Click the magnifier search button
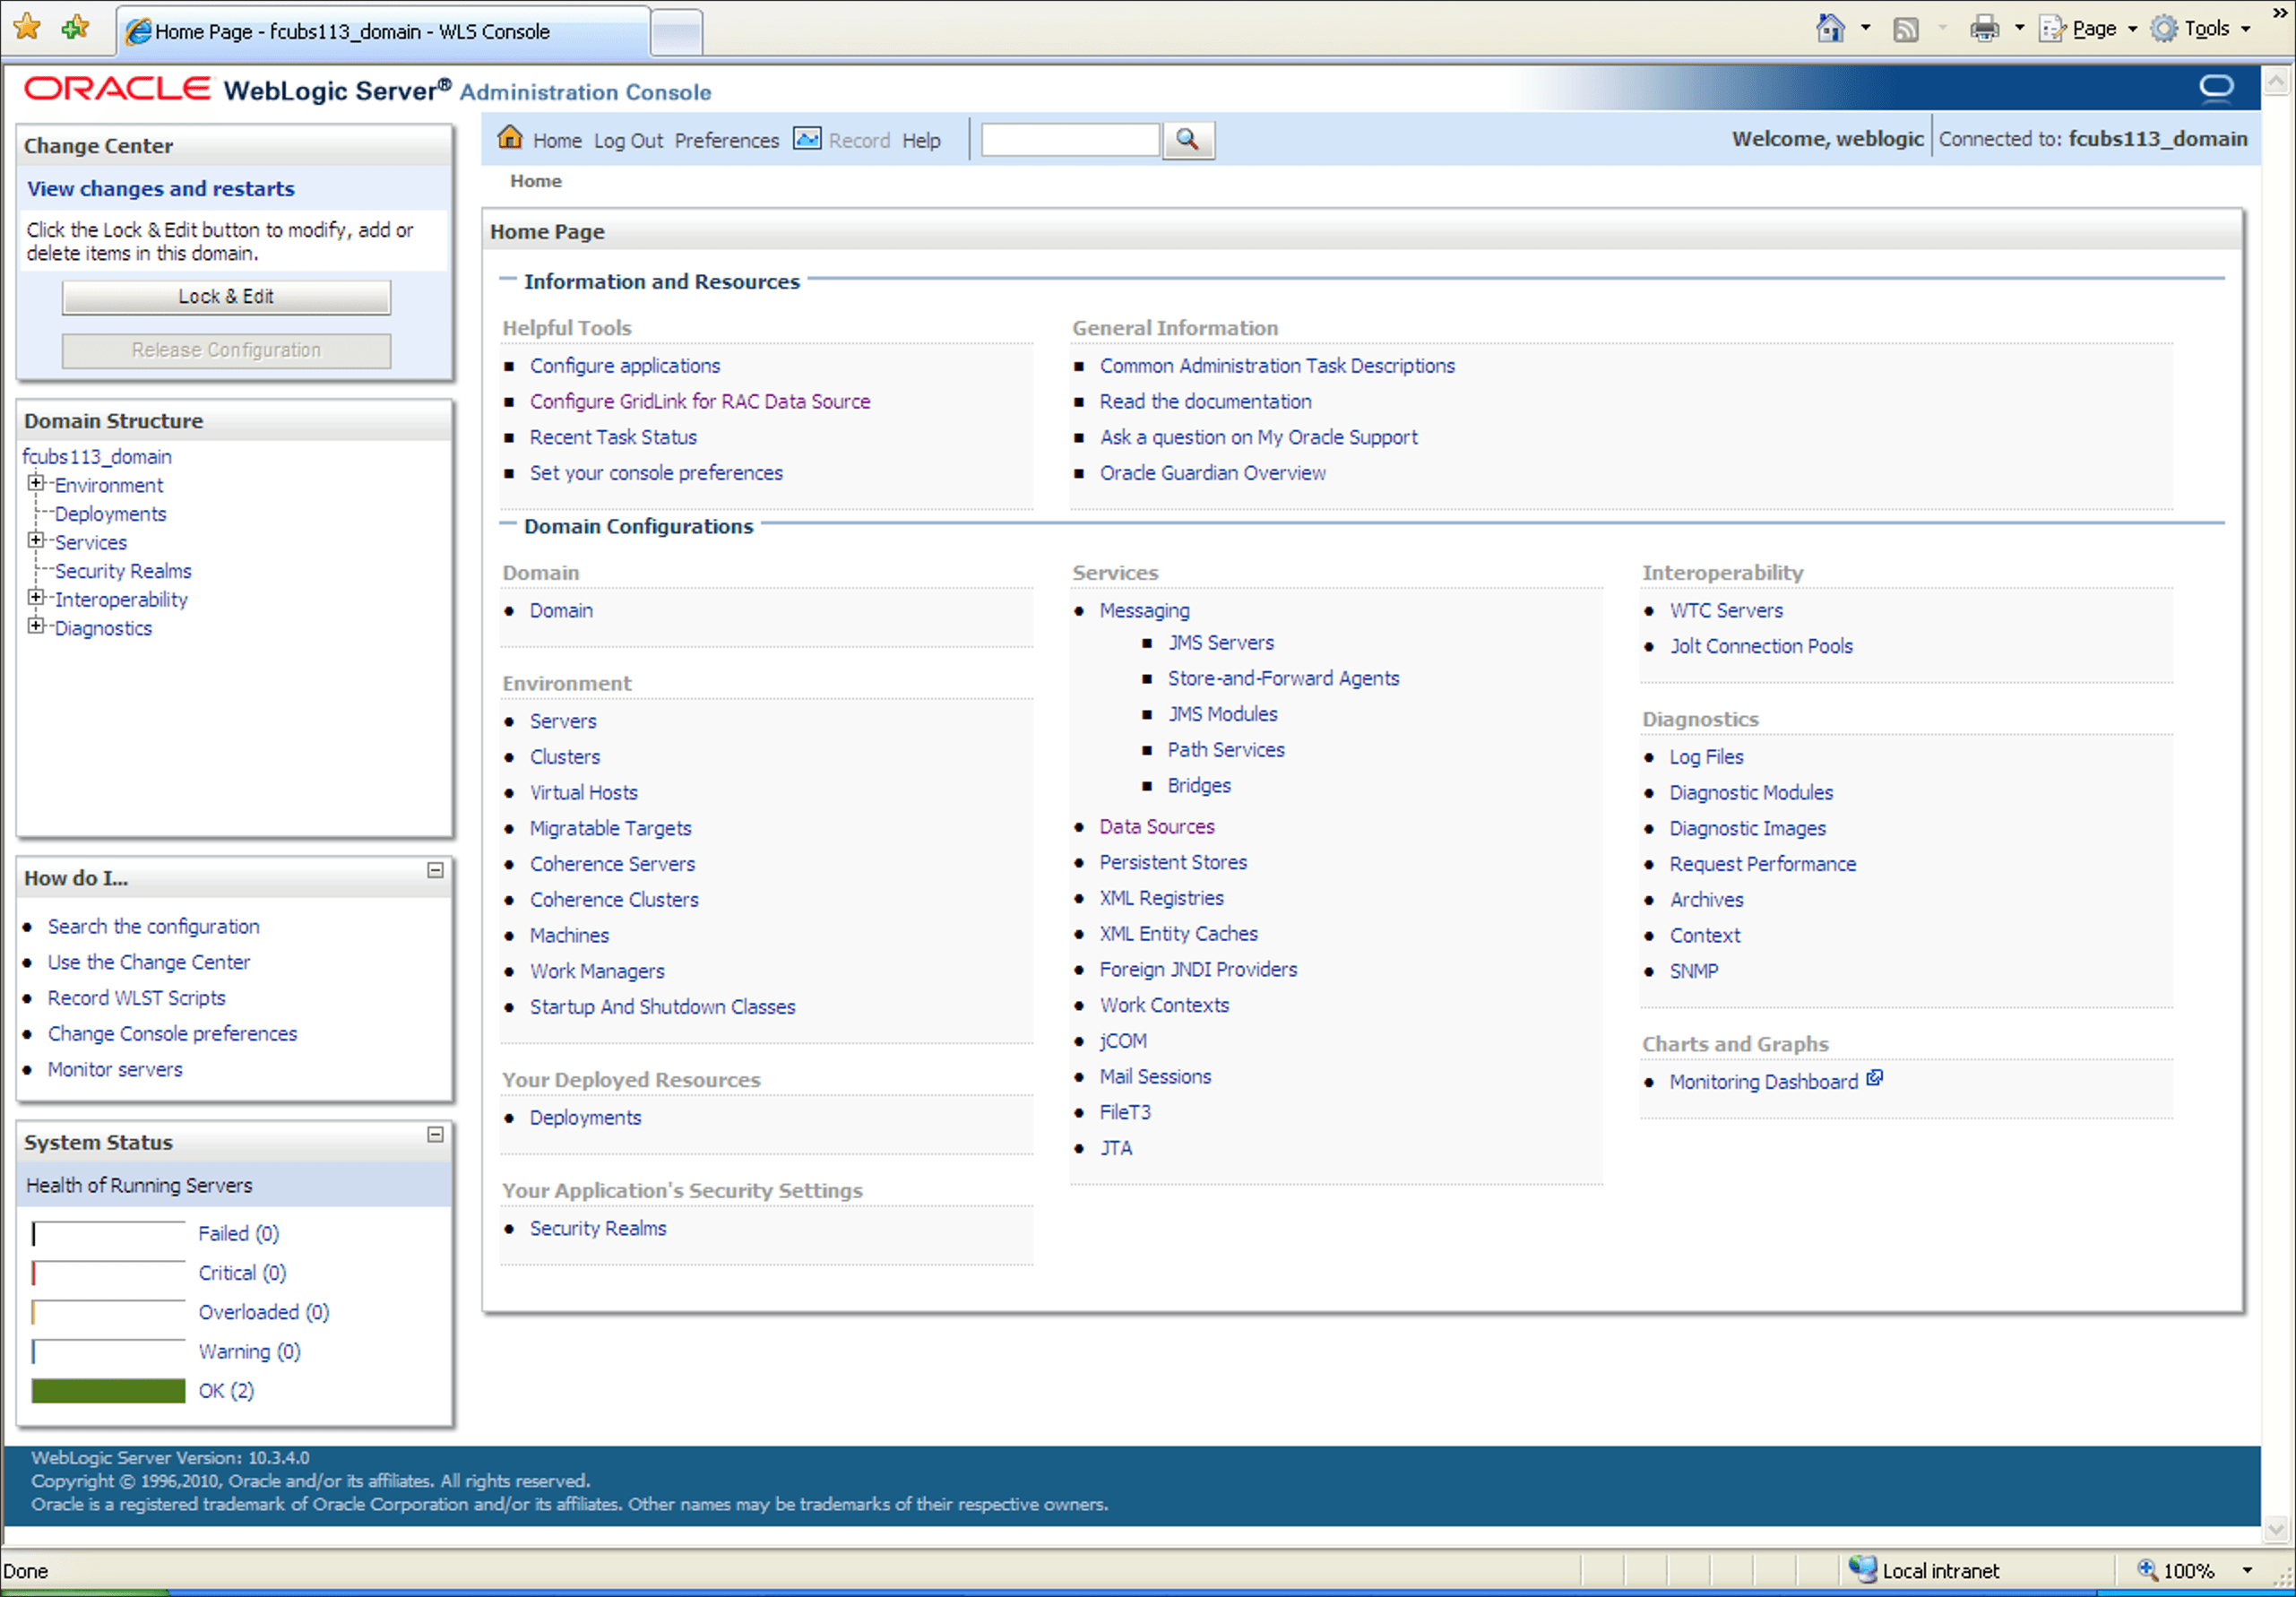This screenshot has width=2296, height=1597. (1187, 139)
